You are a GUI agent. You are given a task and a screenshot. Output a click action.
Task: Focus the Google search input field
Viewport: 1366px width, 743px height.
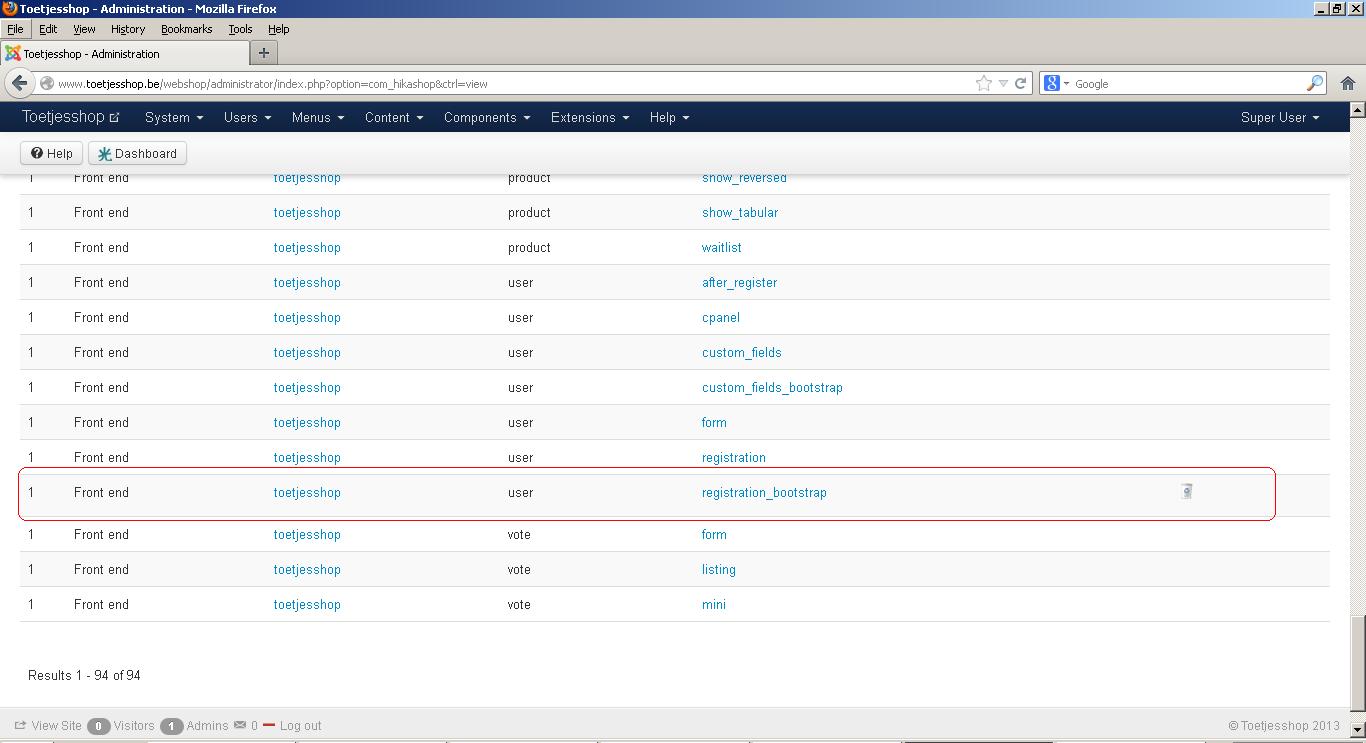[x=1188, y=84]
